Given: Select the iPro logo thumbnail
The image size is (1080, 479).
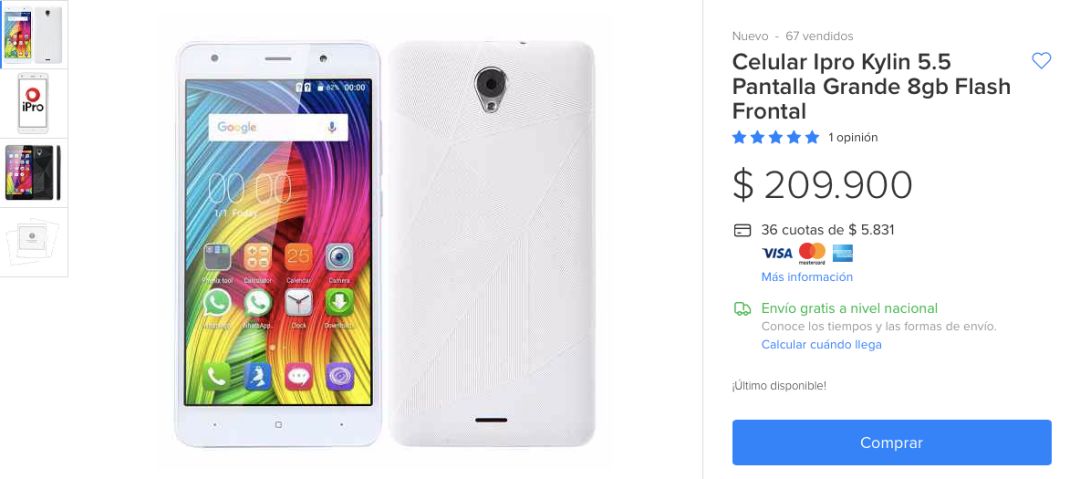Looking at the screenshot, I should [x=34, y=103].
